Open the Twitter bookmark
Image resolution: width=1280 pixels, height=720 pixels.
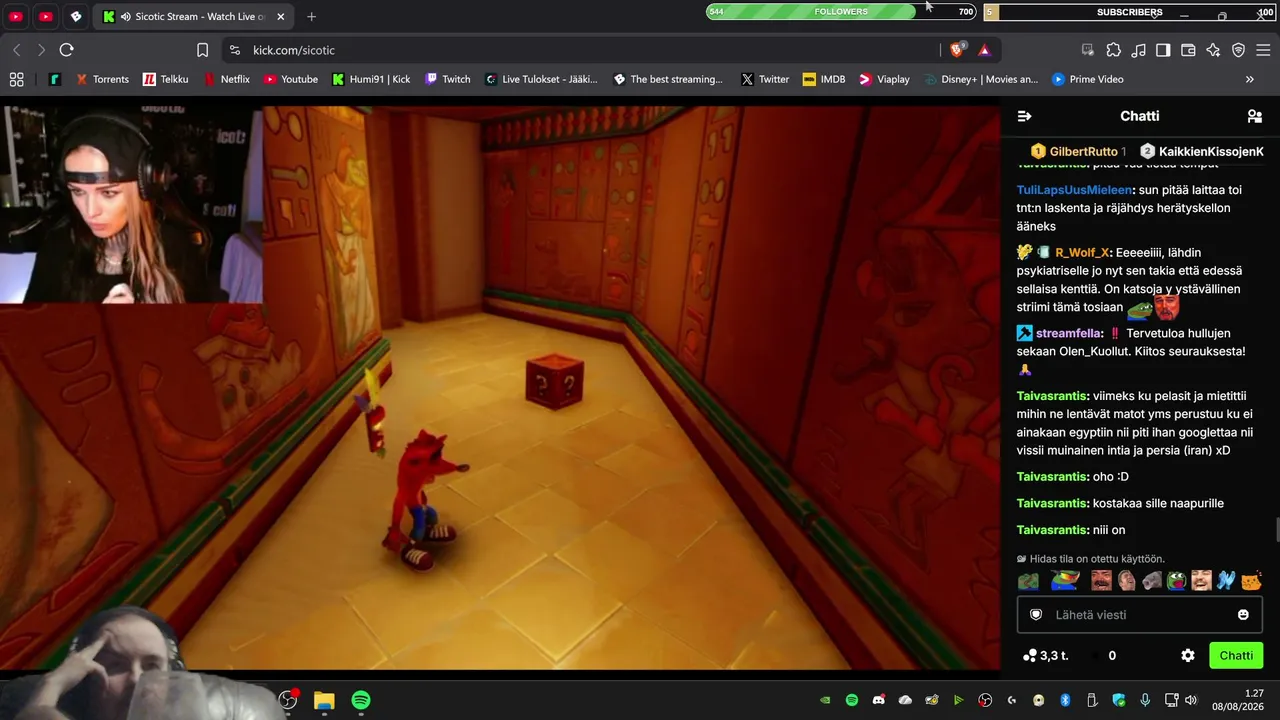tap(764, 79)
